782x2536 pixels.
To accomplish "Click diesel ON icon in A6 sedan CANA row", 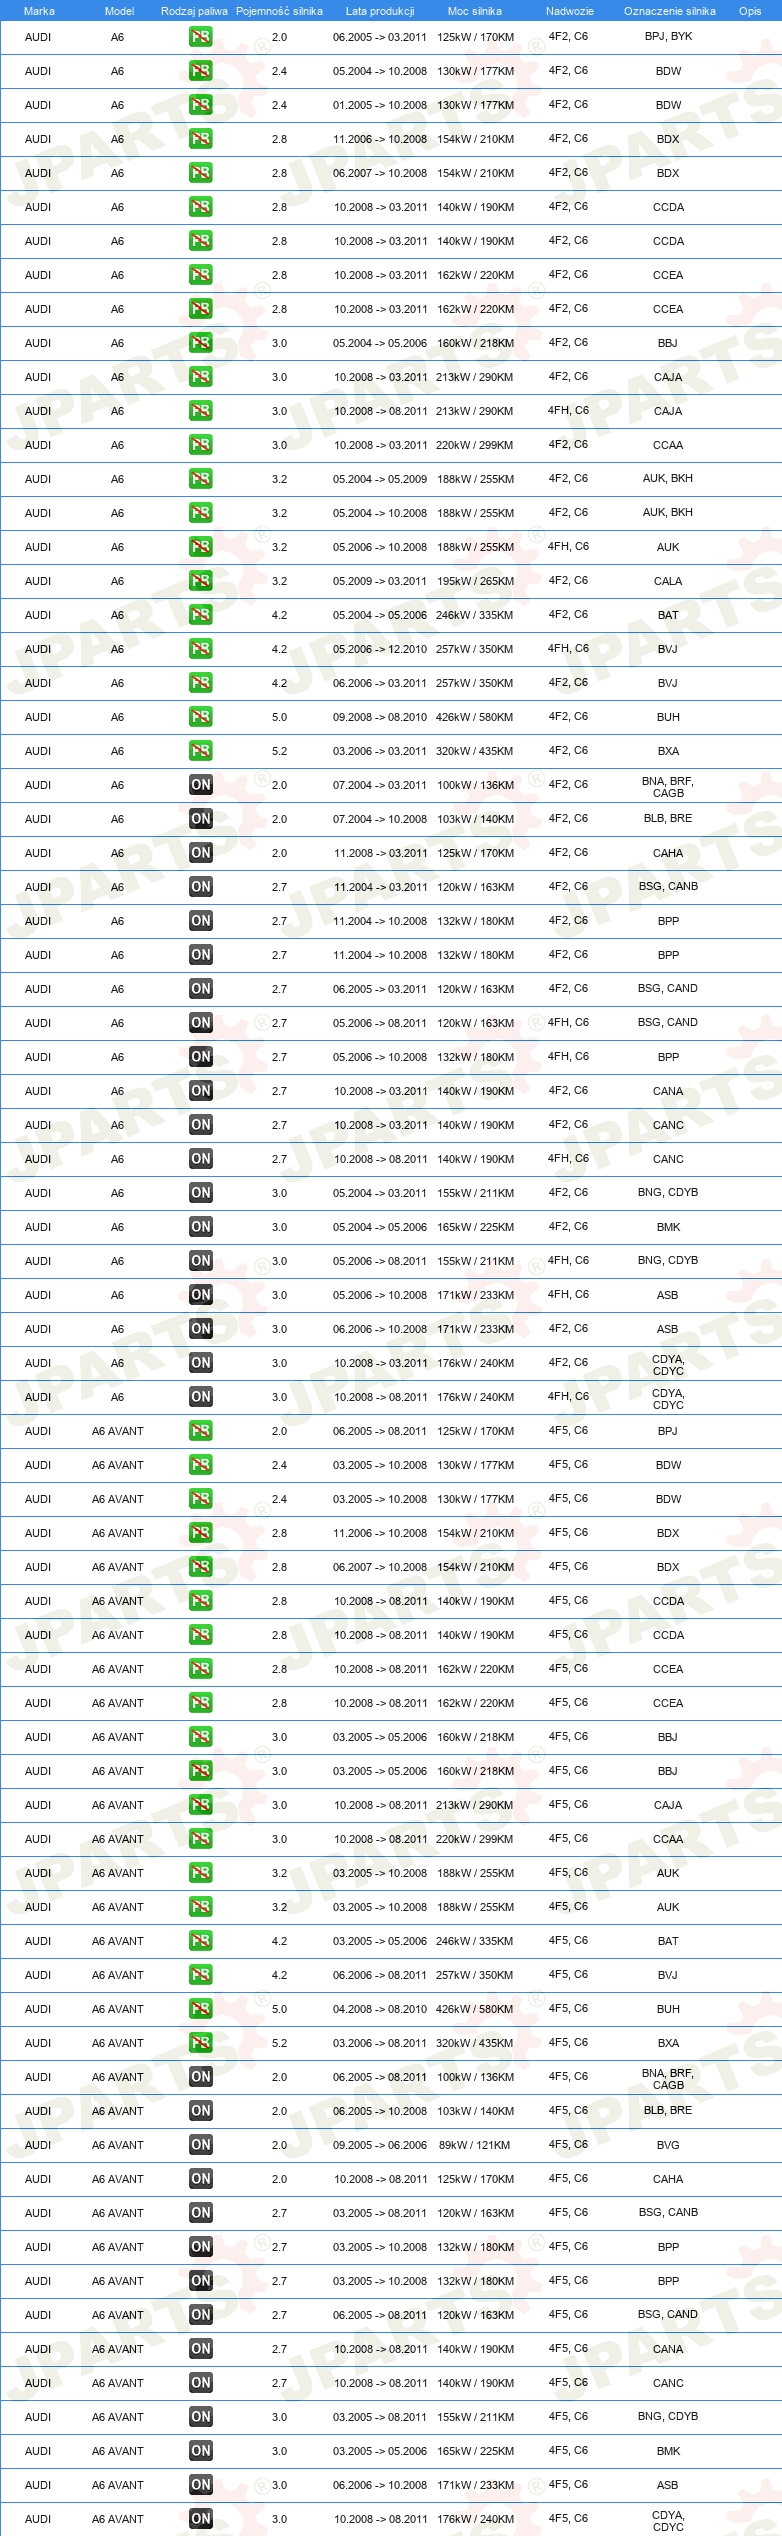I will 200,1091.
